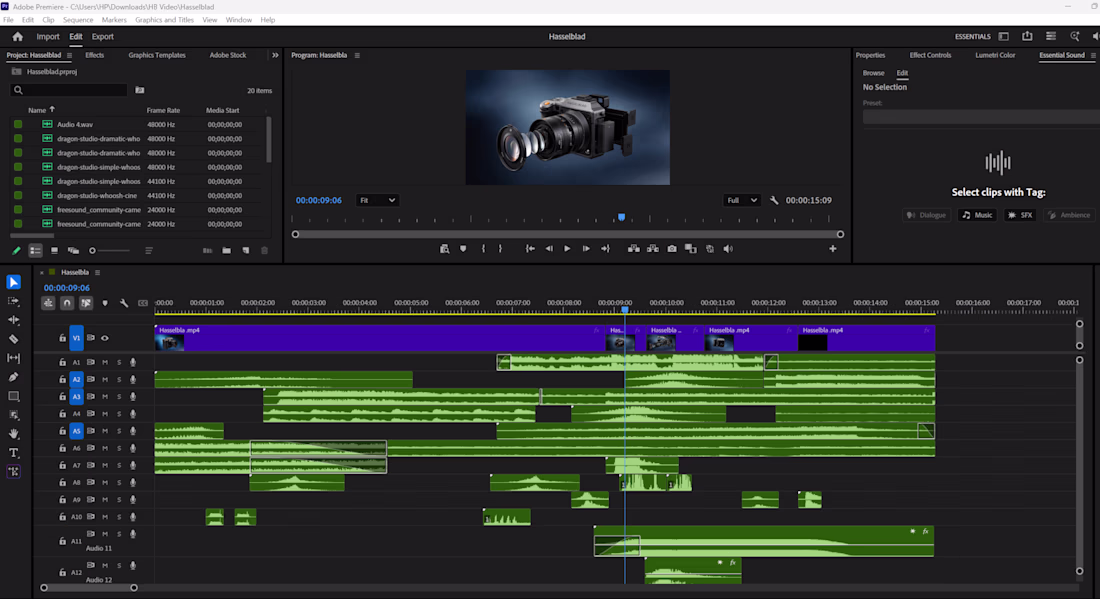Select the Pen tool
Viewport: 1100px width, 599px height.
click(x=13, y=377)
